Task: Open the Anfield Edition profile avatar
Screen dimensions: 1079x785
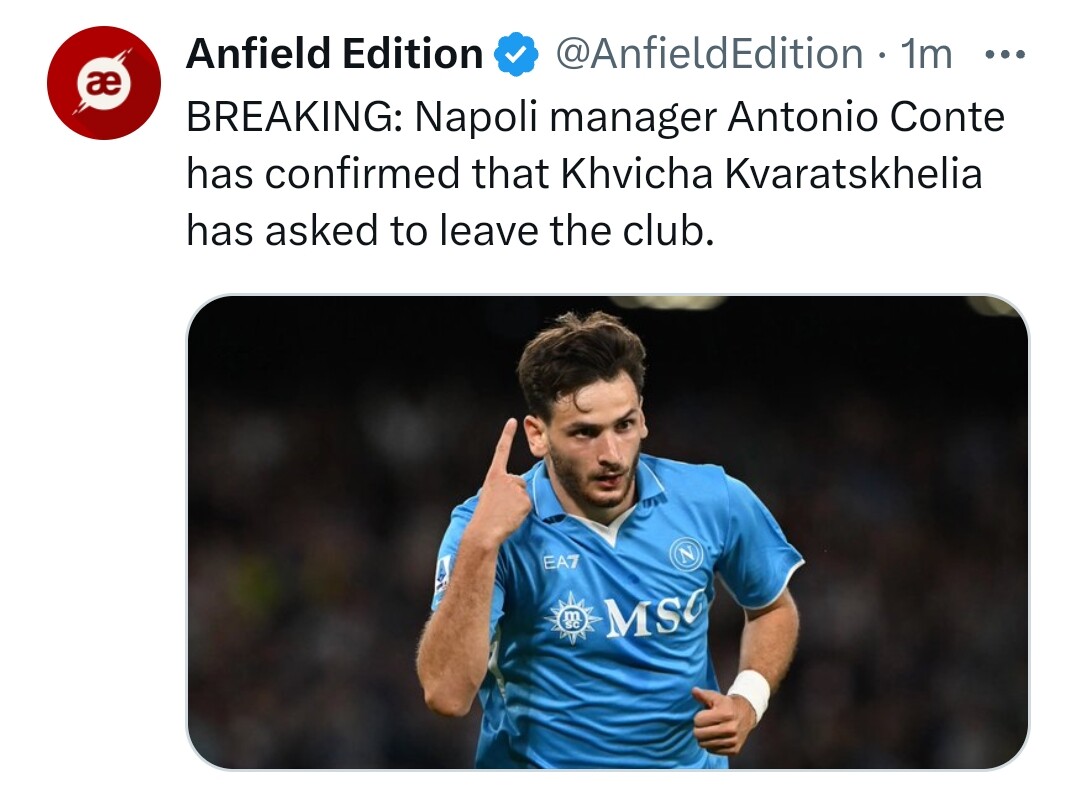Action: point(103,83)
